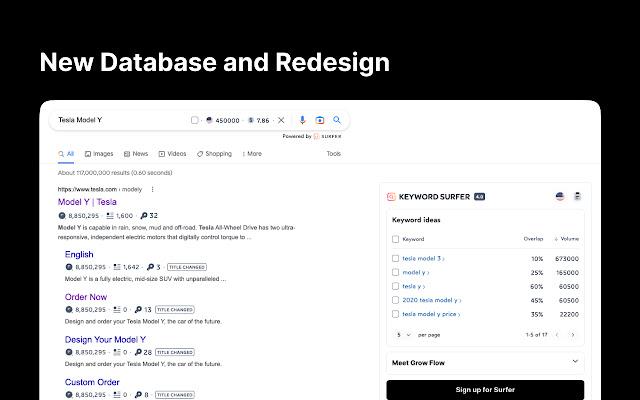
Task: Open the search Tools option
Action: pos(333,154)
